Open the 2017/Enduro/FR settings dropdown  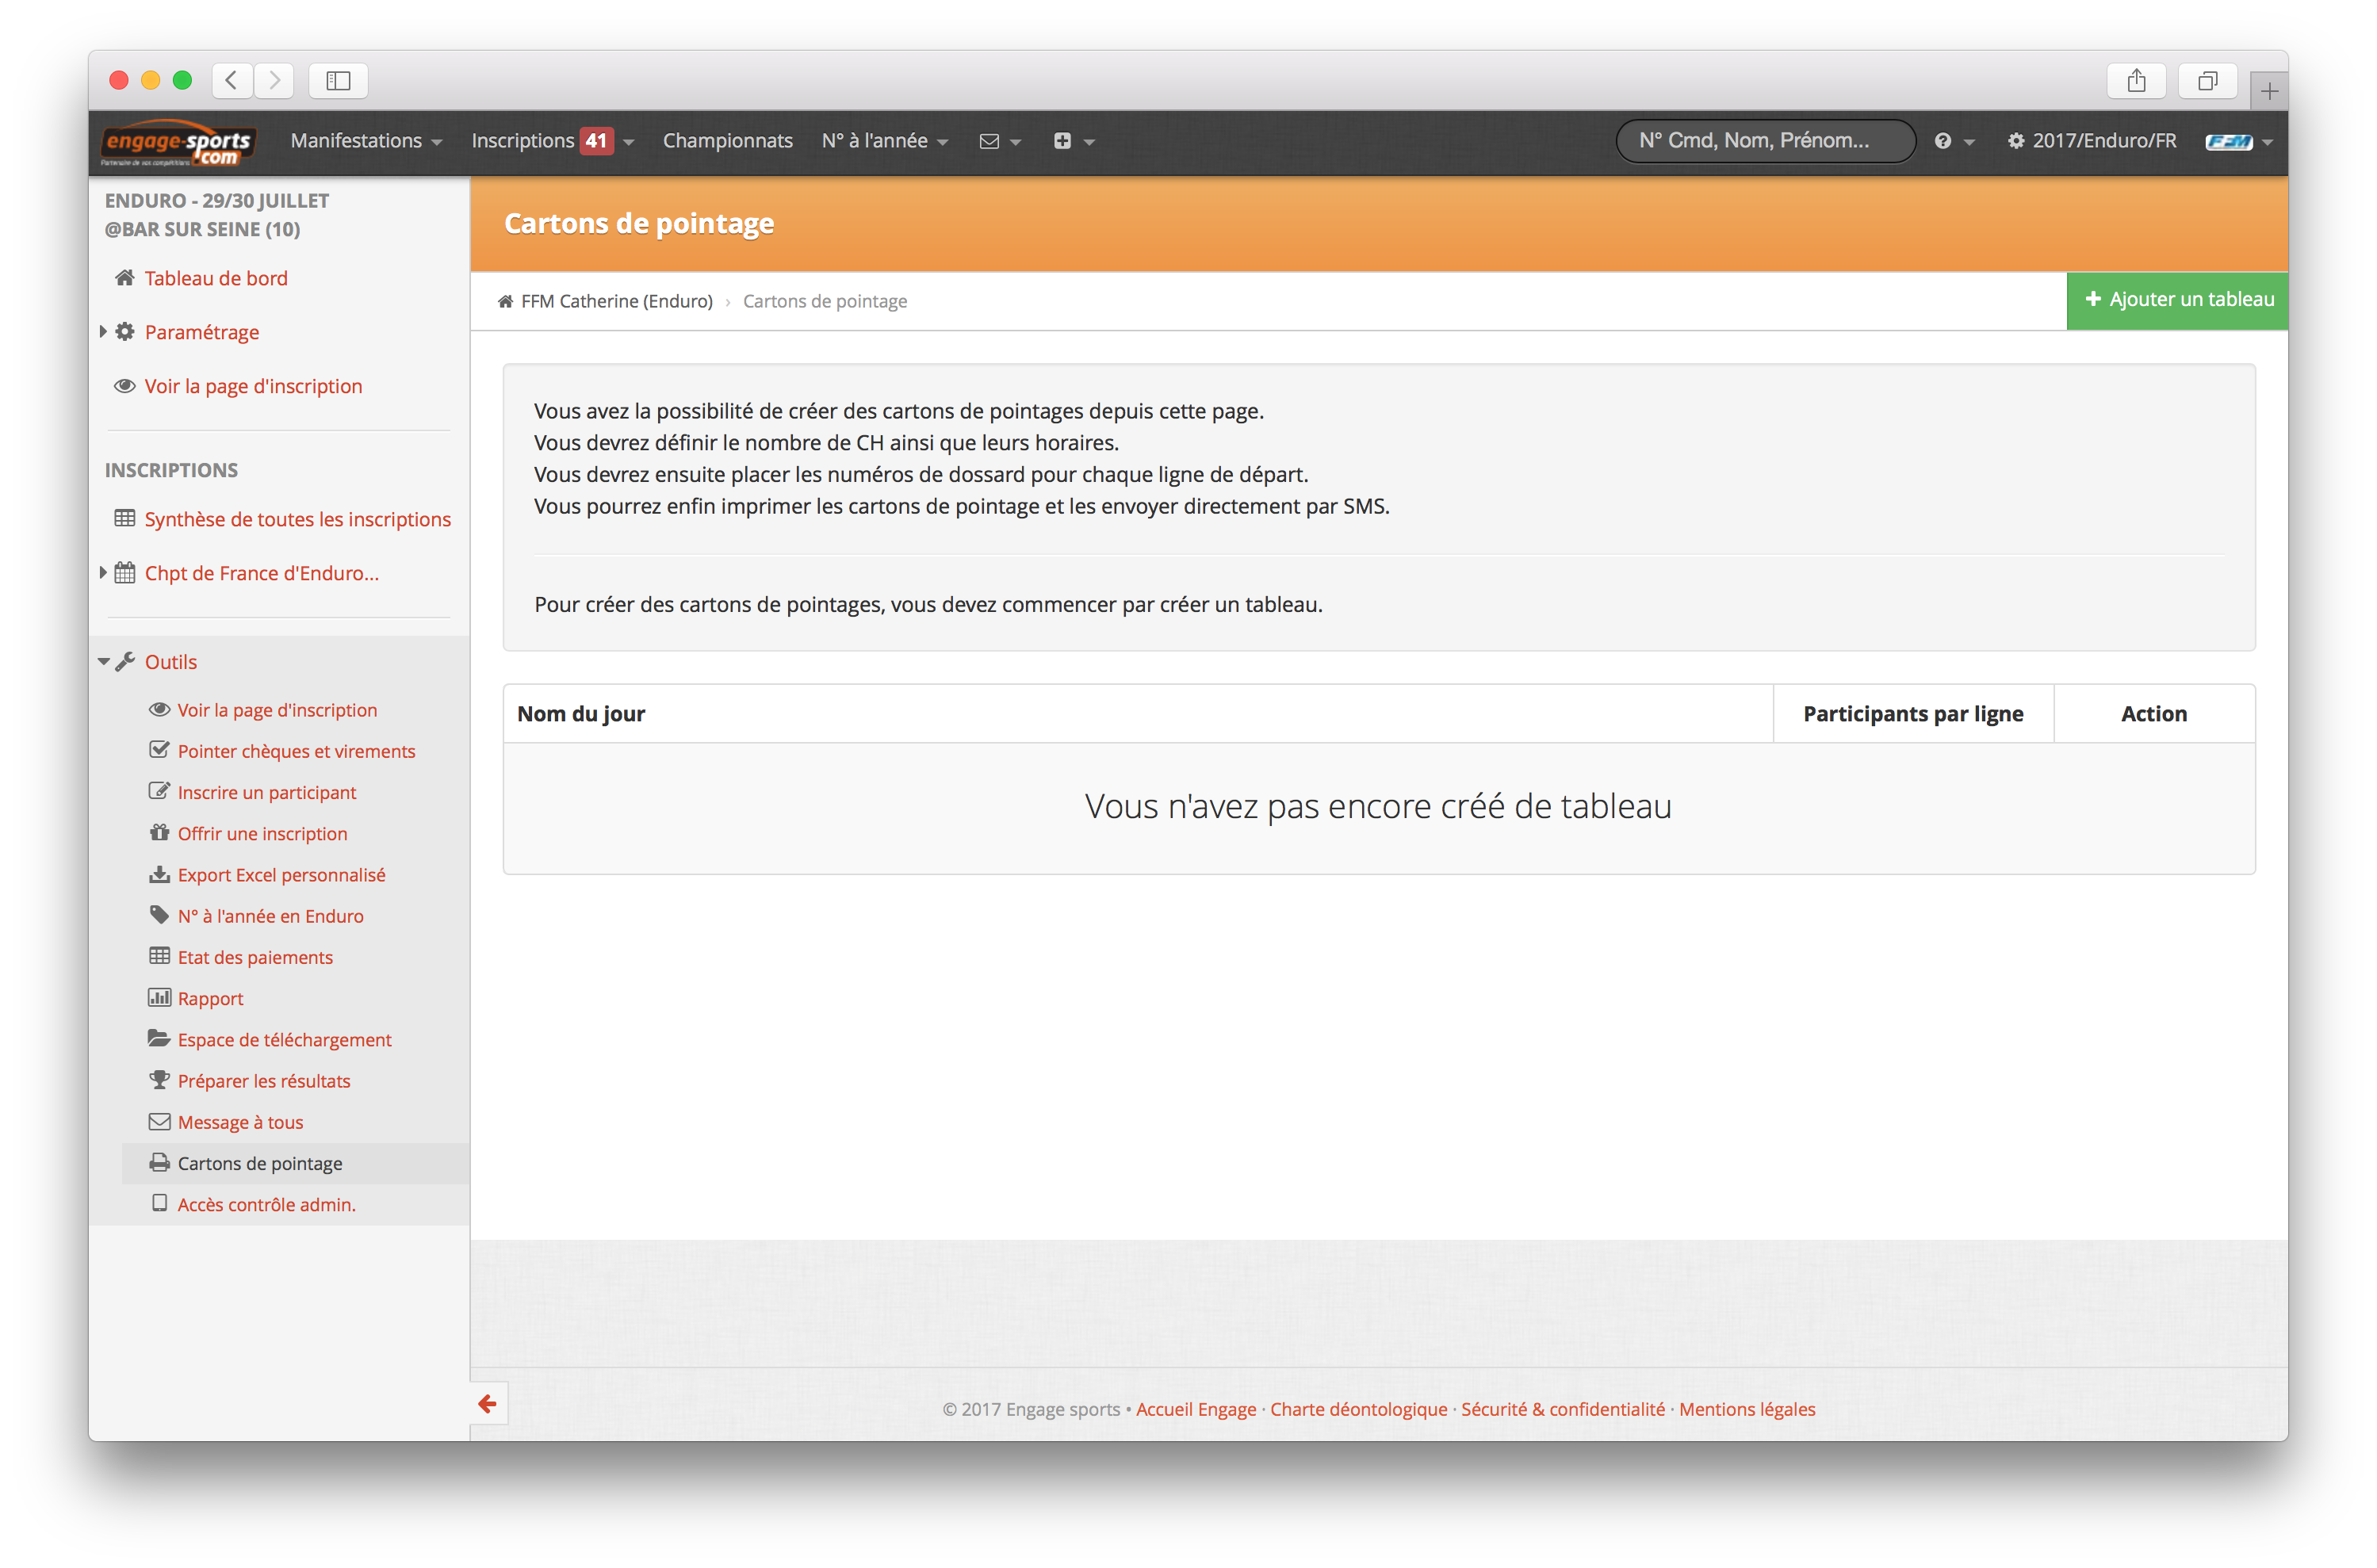pos(2091,141)
